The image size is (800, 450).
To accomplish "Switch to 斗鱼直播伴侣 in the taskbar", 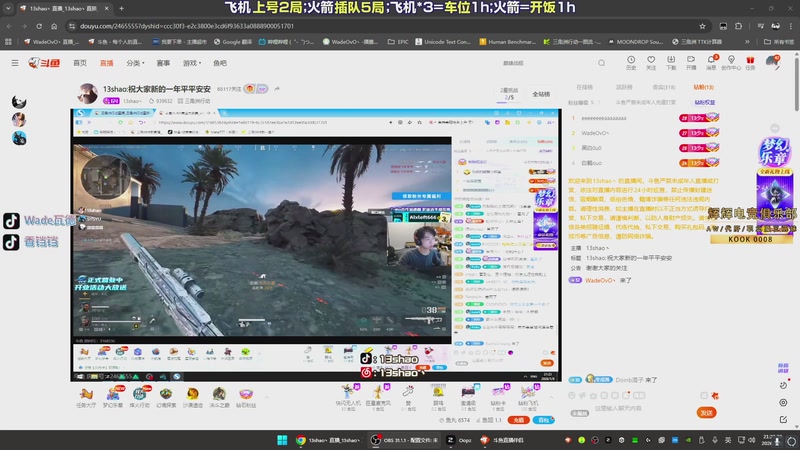I will coord(502,440).
